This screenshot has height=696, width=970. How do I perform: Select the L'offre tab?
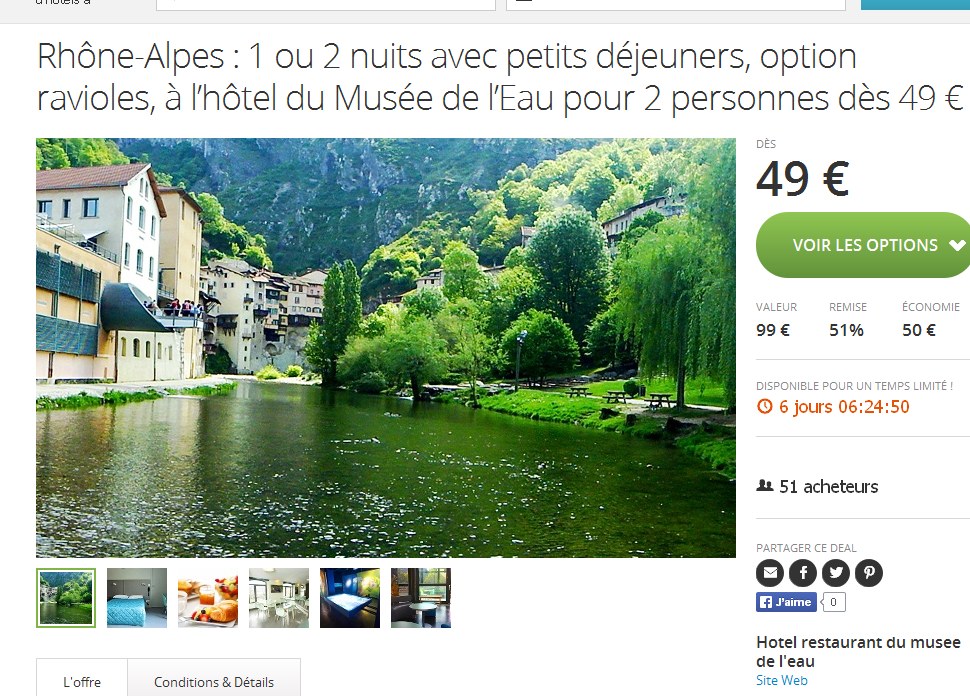click(82, 681)
